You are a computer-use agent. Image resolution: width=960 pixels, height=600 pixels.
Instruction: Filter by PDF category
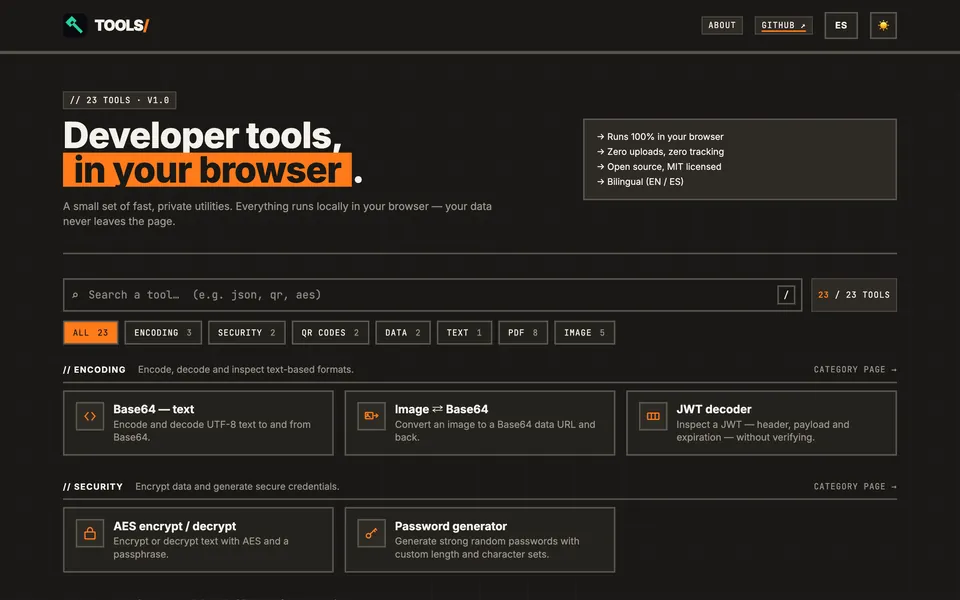pos(523,332)
